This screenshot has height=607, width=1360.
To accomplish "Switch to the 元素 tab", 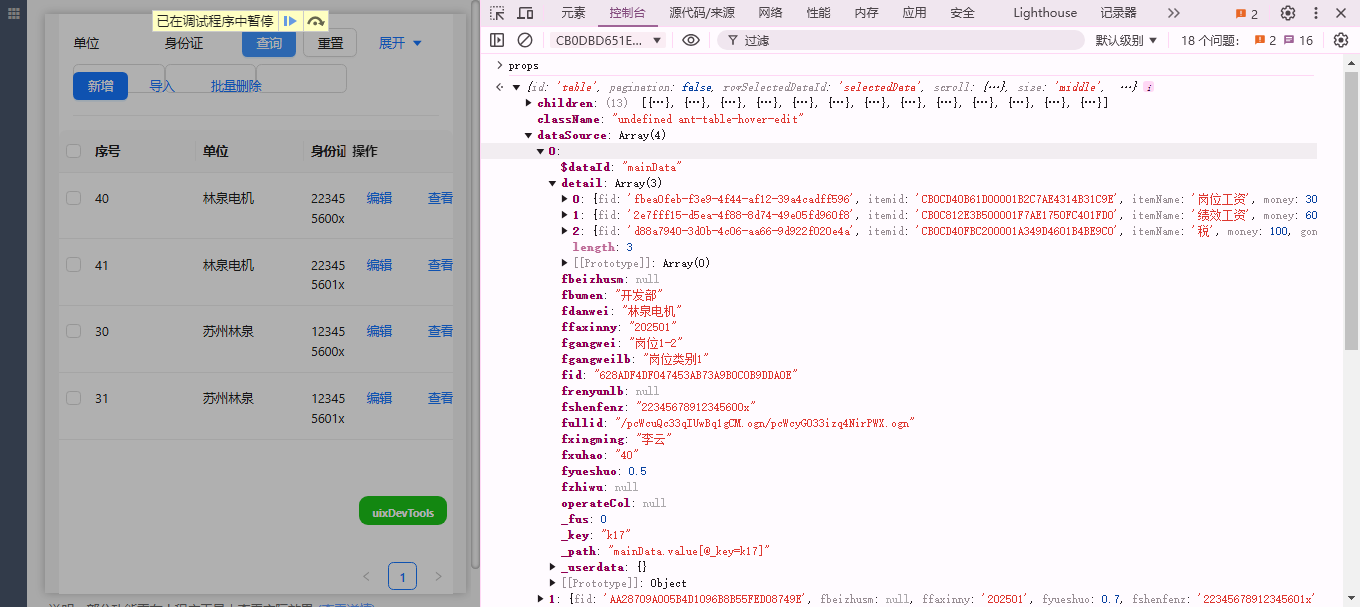I will coord(573,13).
